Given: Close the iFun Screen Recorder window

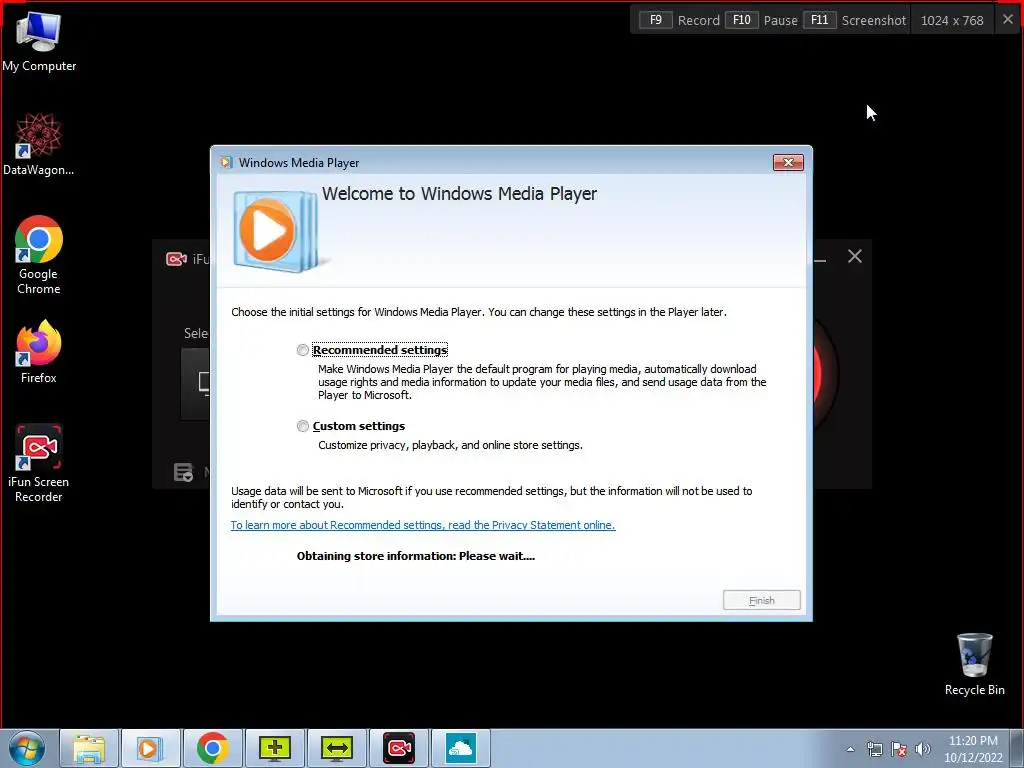Looking at the screenshot, I should click(855, 256).
